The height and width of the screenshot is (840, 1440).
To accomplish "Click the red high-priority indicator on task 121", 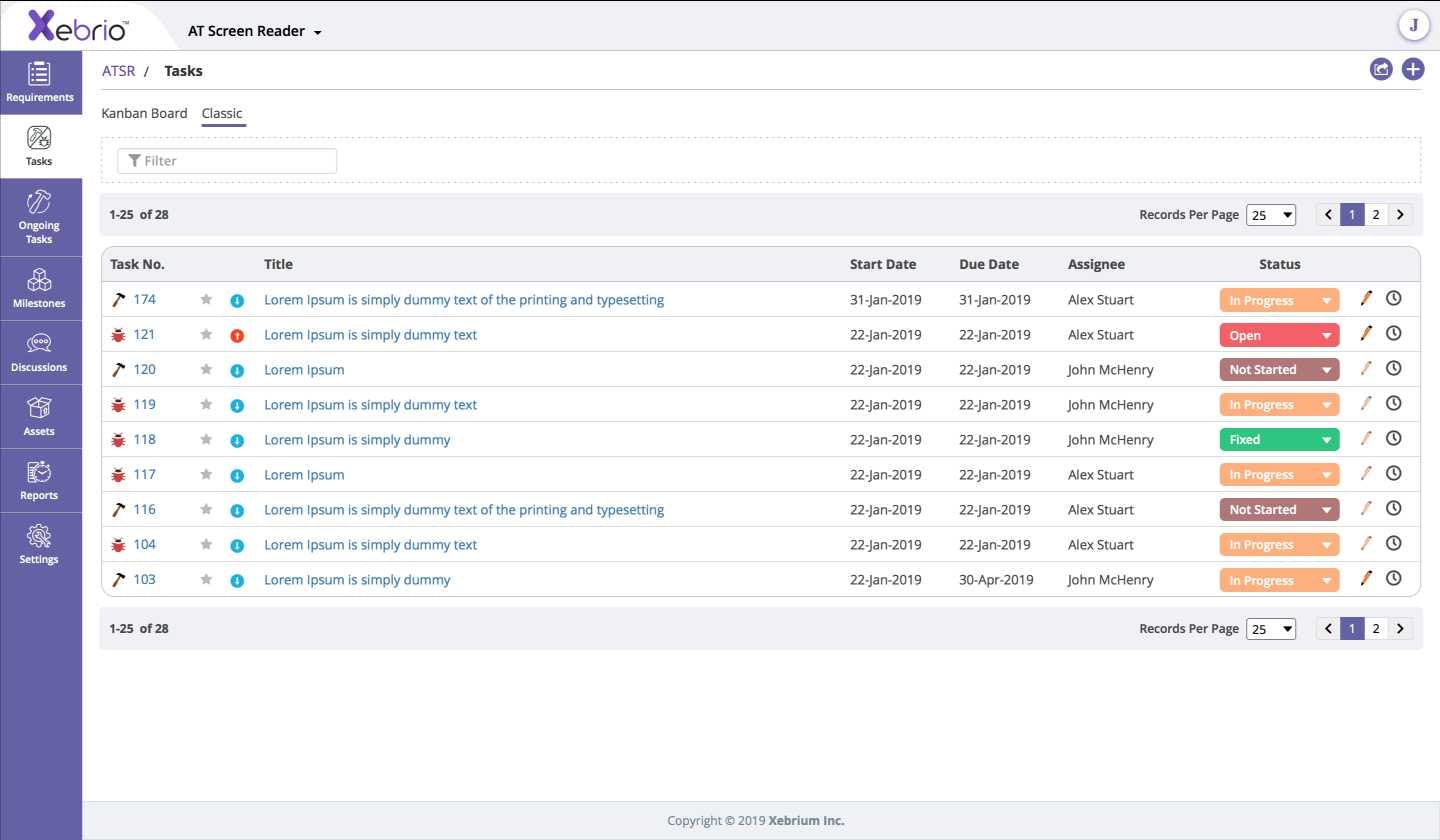I will click(237, 335).
